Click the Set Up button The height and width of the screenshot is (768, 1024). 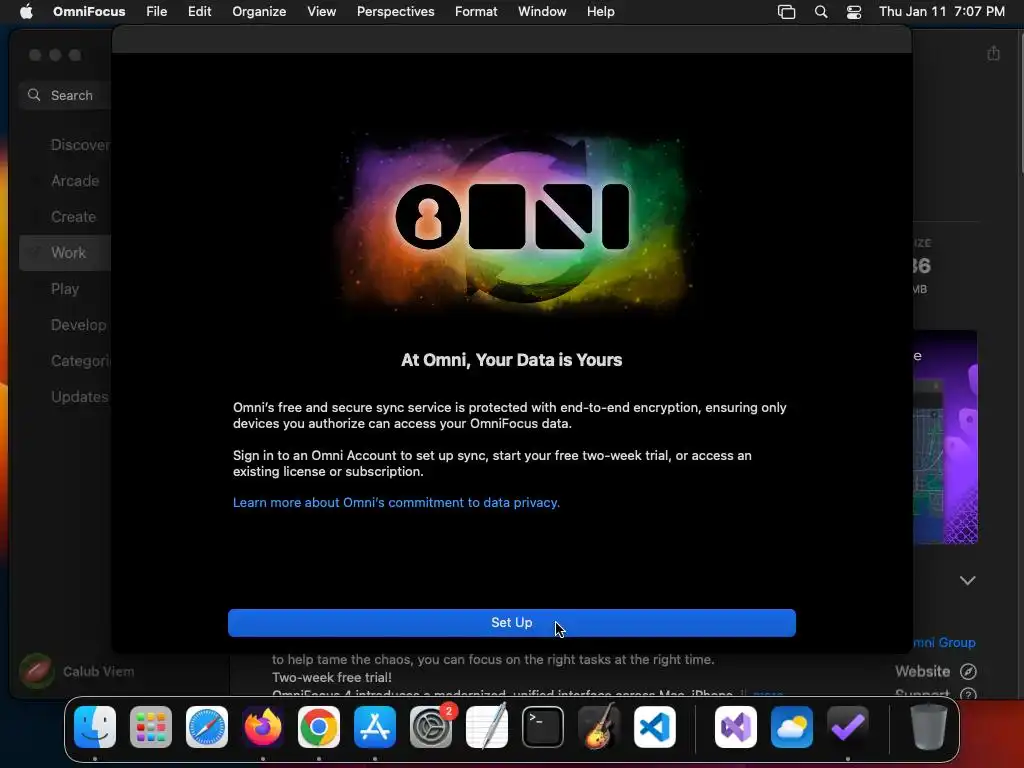tap(511, 622)
